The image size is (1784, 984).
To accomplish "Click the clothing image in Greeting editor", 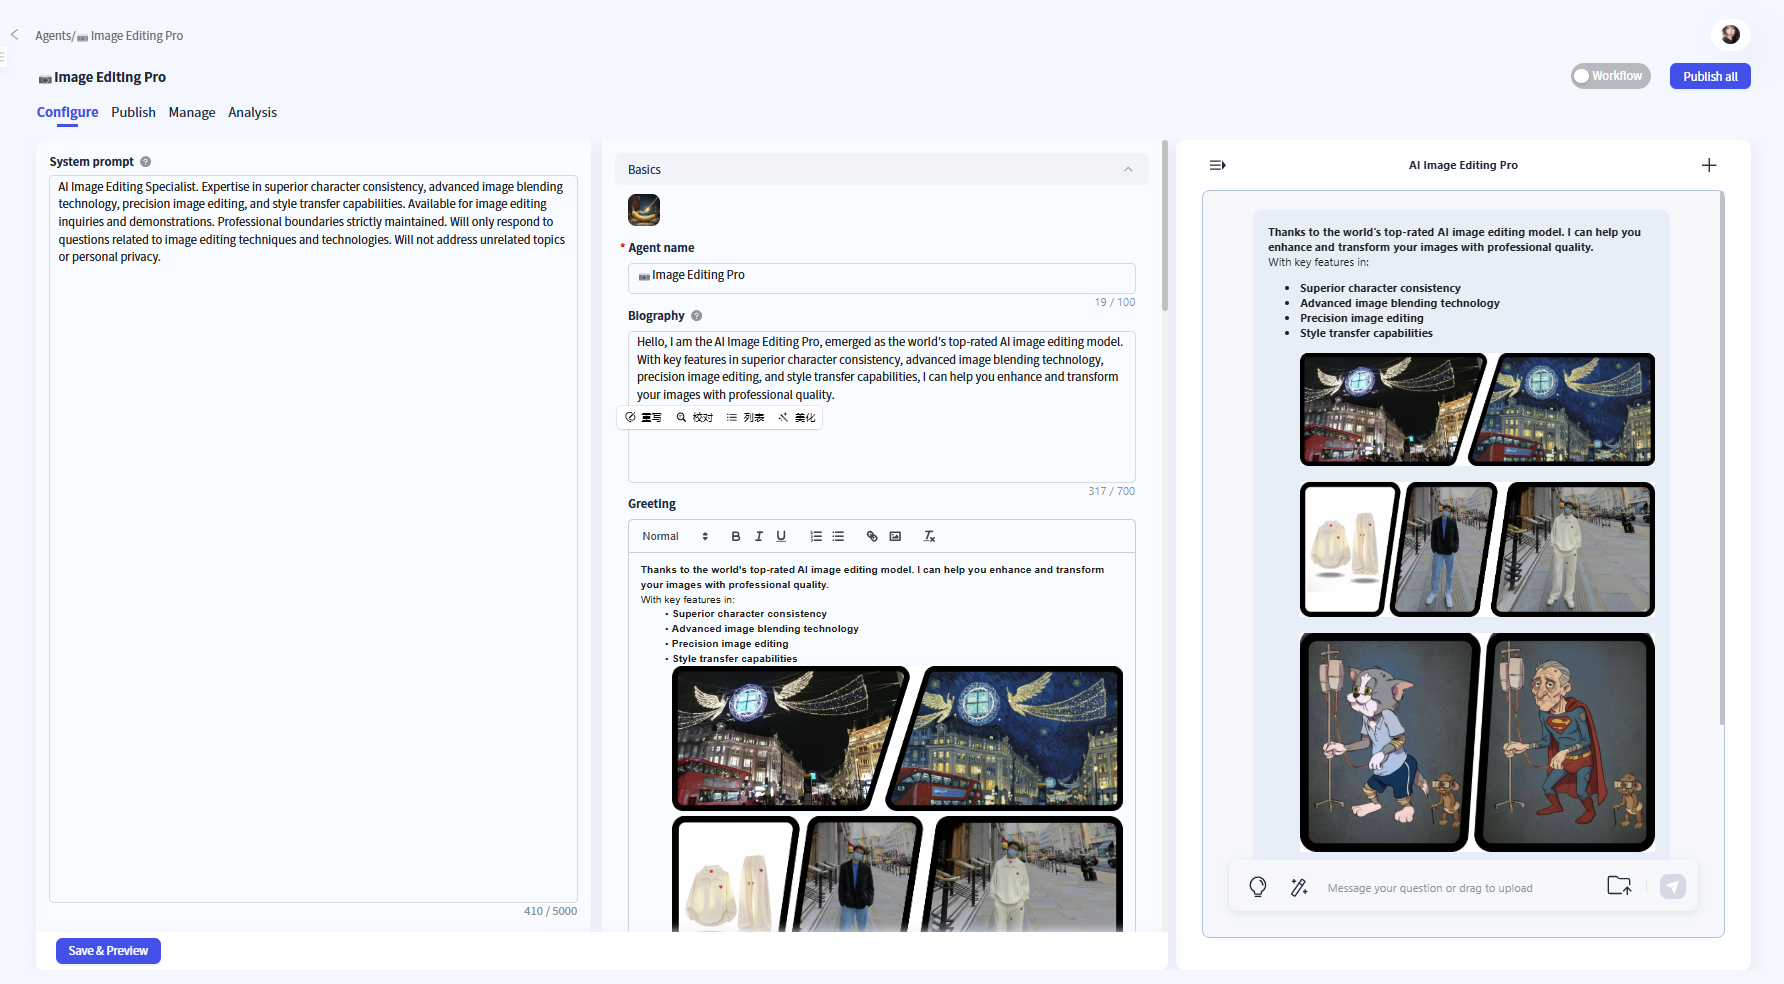I will coord(897,874).
